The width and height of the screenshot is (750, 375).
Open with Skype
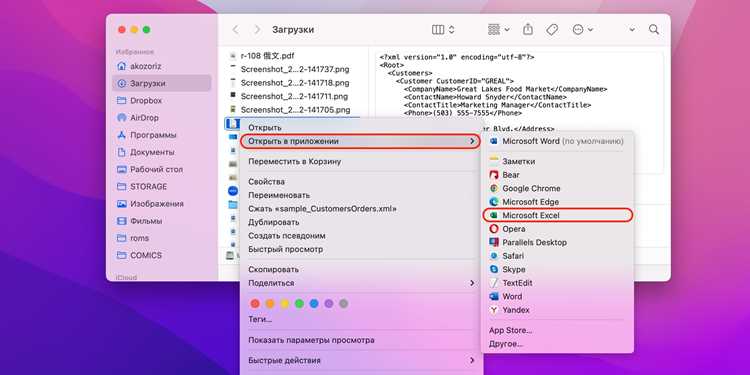tap(557, 270)
